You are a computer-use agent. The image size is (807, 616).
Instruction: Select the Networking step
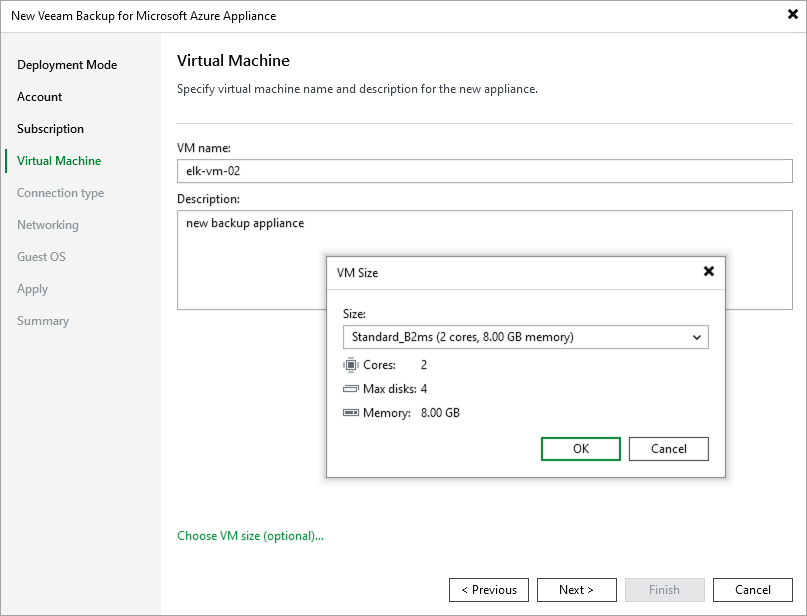pyautogui.click(x=48, y=225)
